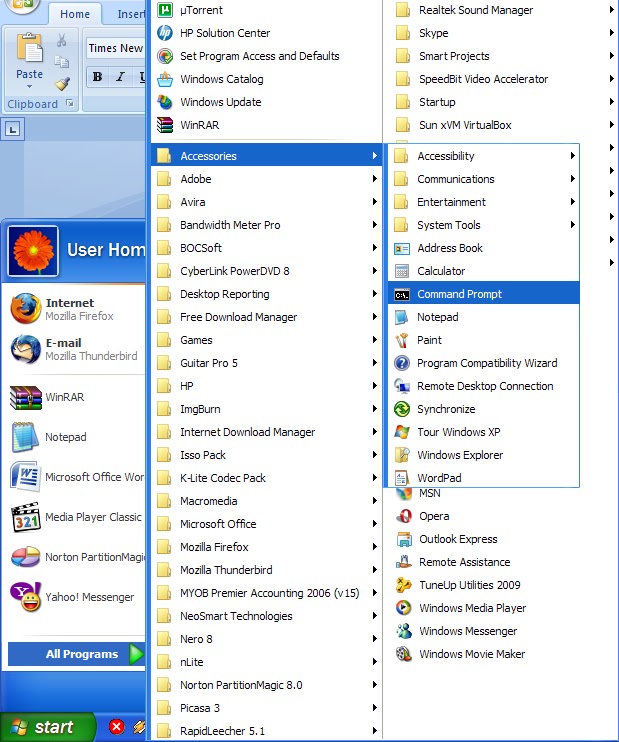Expand the Communications submenu
Viewport: 619px width, 742px height.
point(483,179)
